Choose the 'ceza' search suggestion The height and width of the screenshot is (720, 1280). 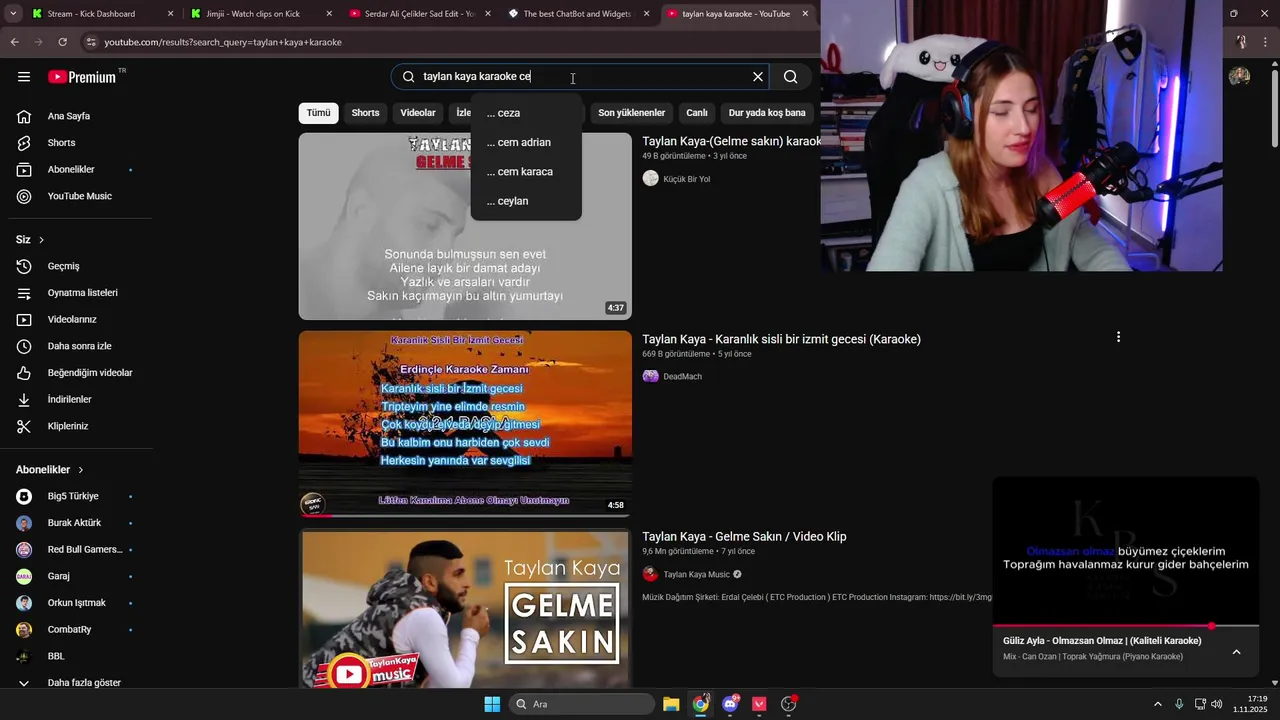pos(526,113)
